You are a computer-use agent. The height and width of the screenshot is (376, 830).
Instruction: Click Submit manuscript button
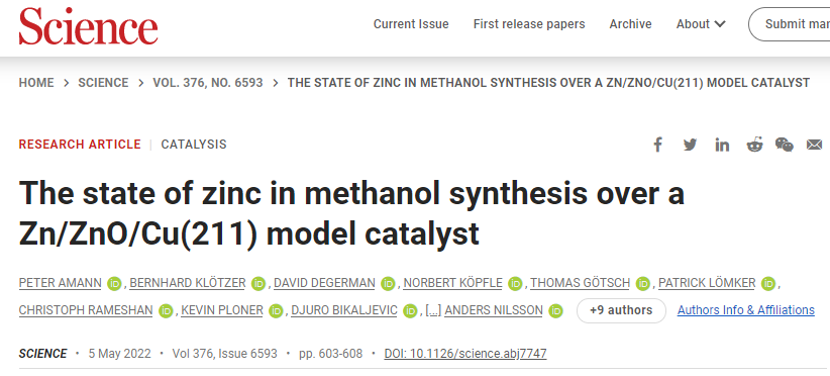(x=789, y=24)
